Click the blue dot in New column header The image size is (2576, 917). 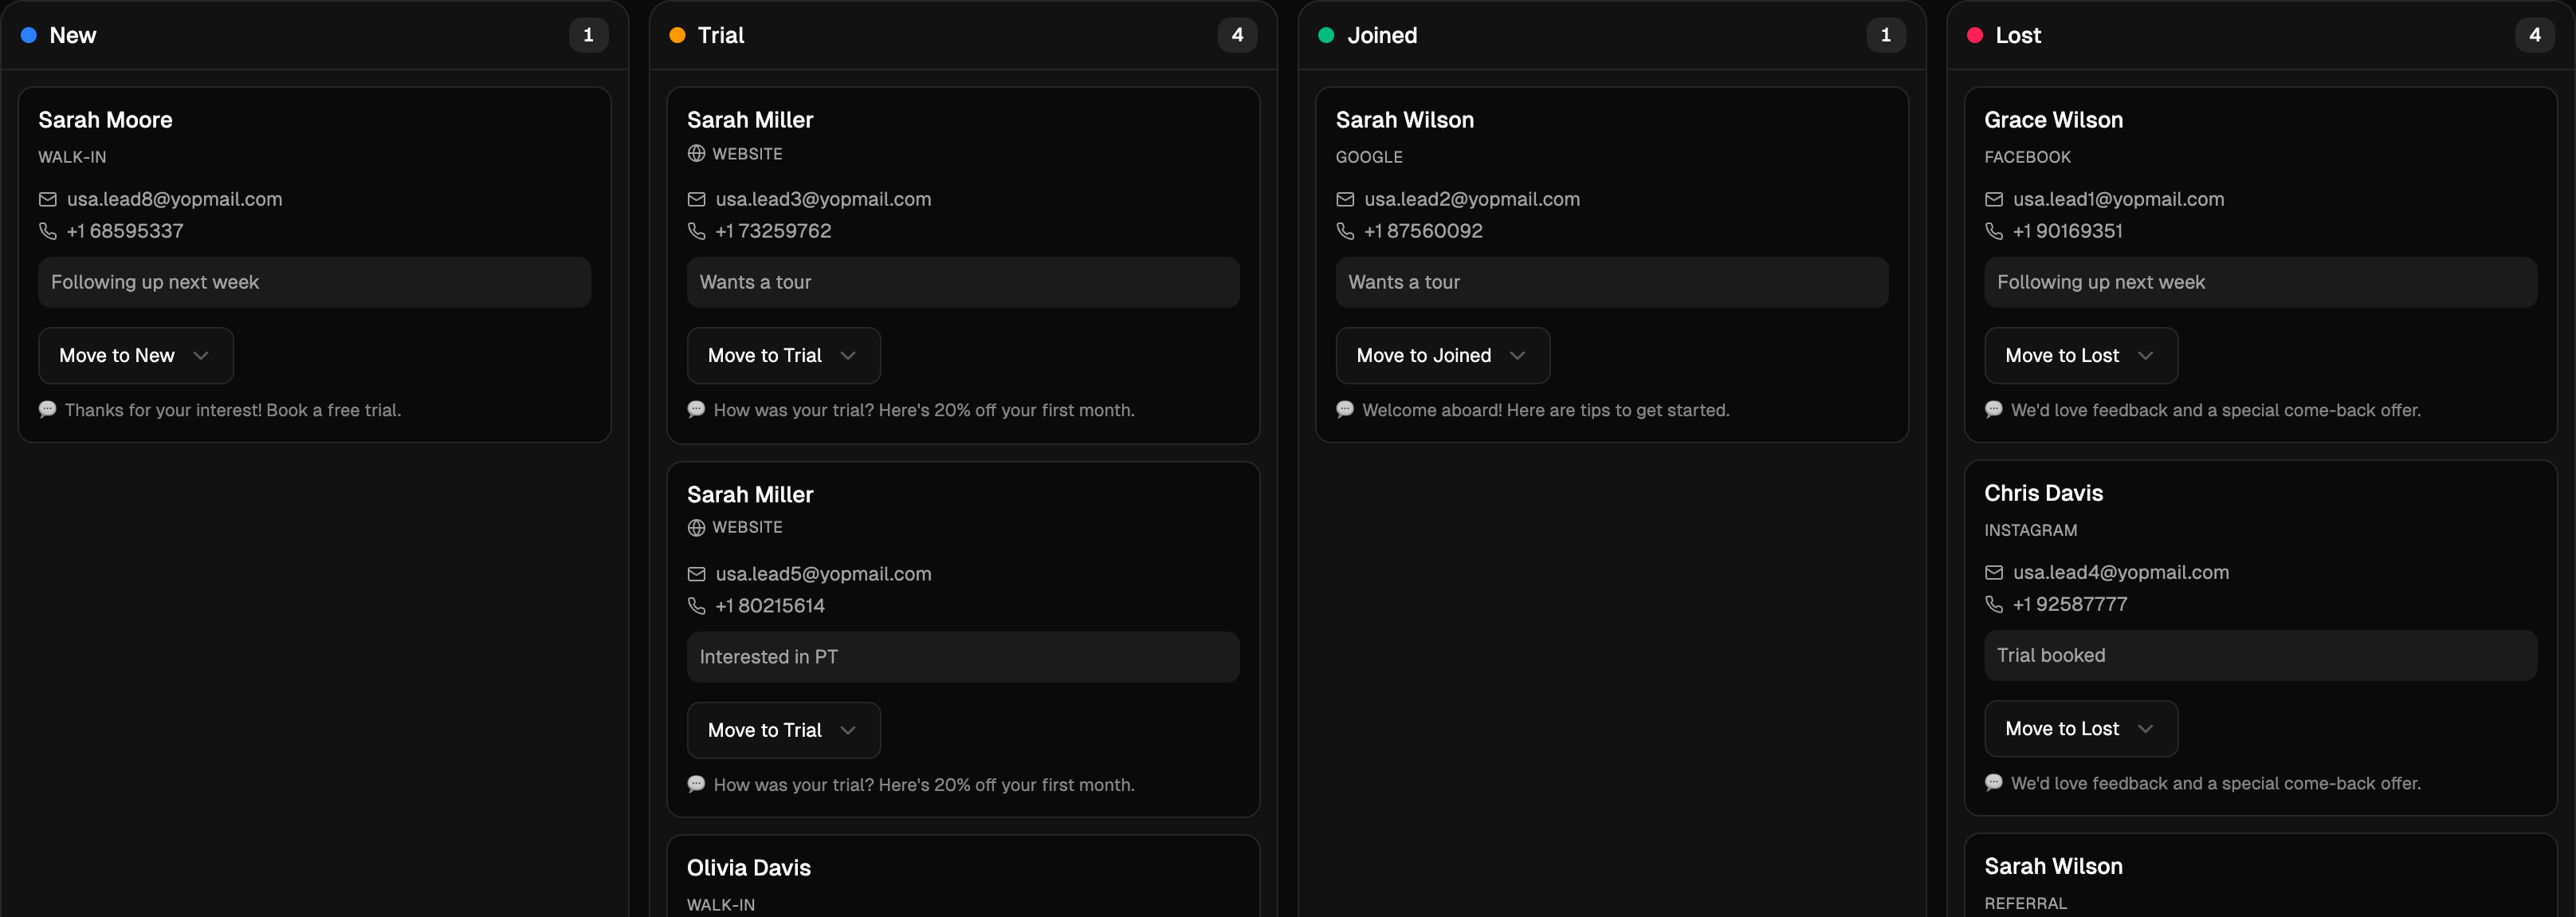coord(29,35)
